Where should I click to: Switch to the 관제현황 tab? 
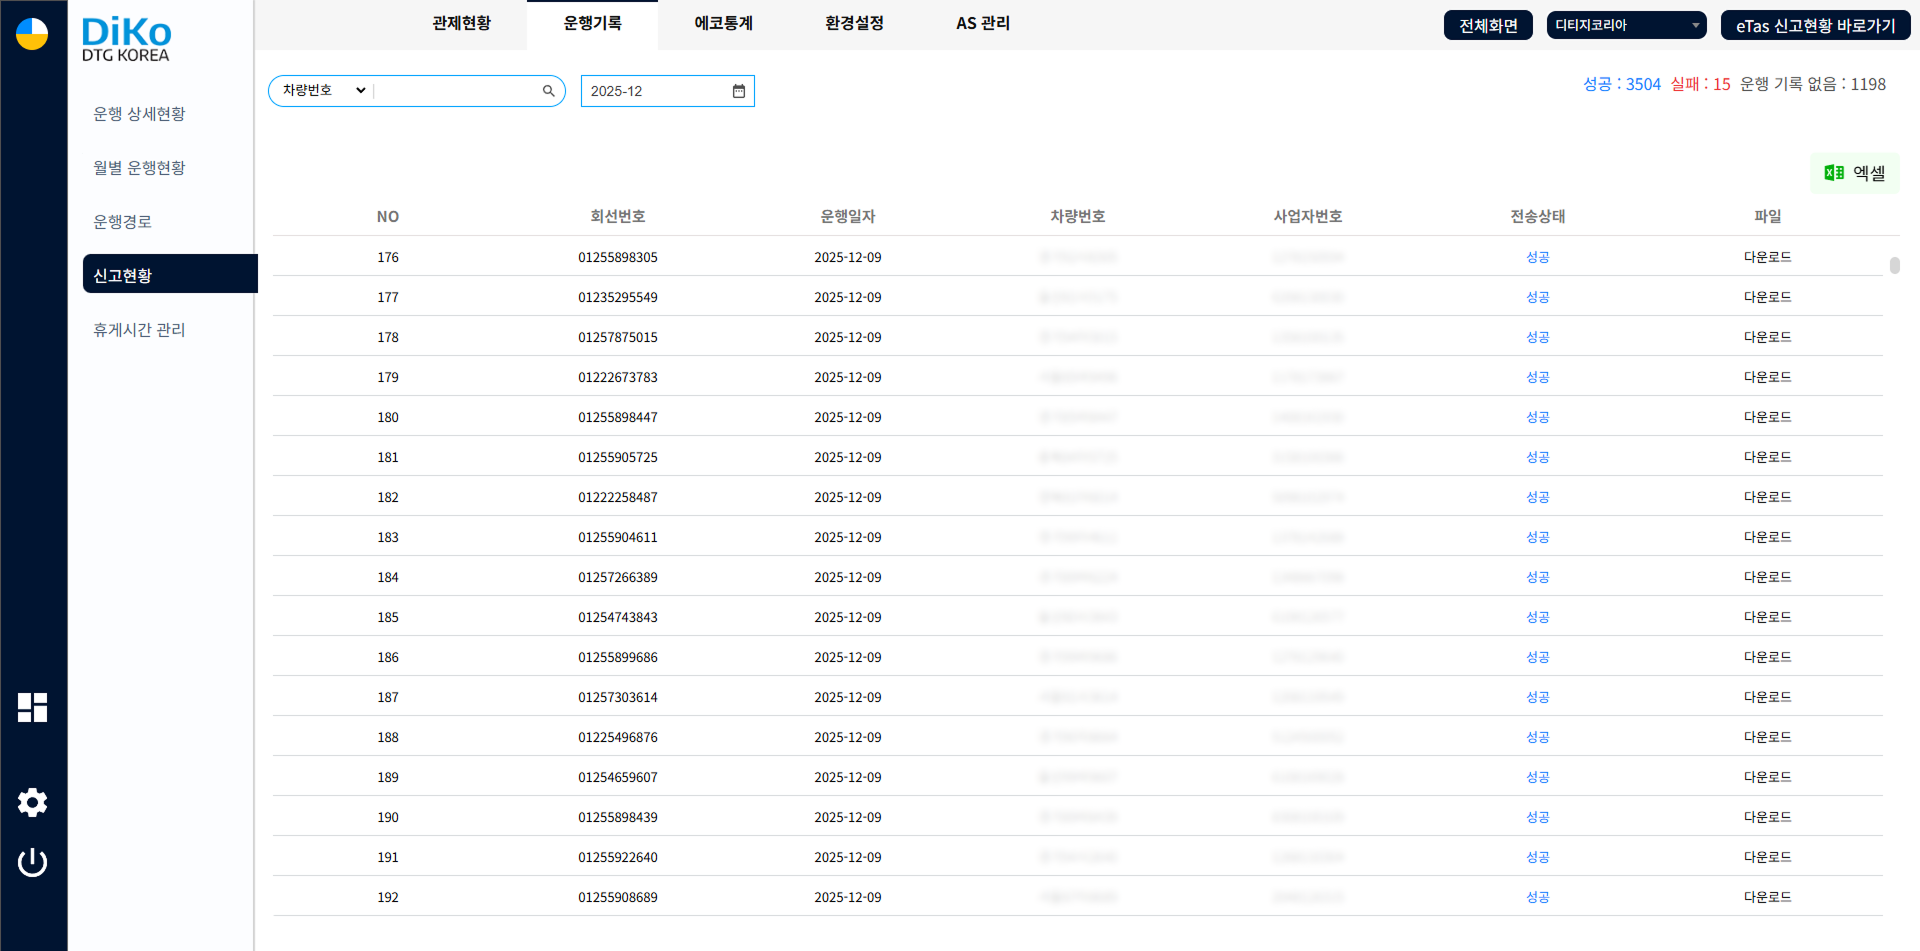[461, 23]
